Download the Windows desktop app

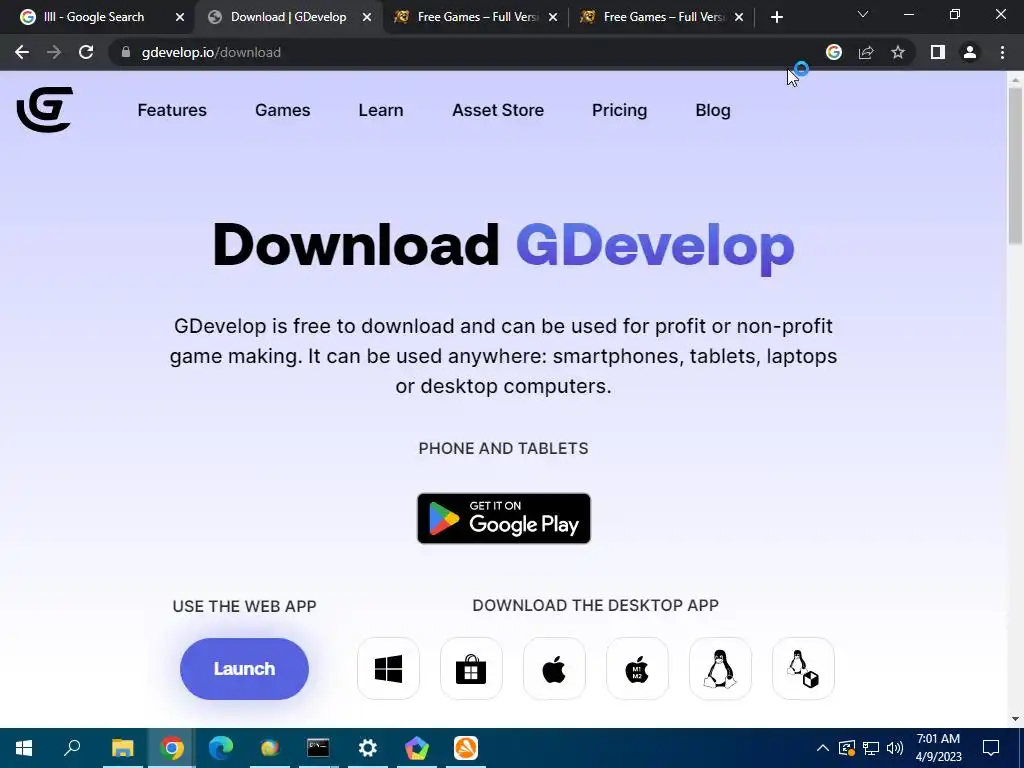tap(388, 669)
